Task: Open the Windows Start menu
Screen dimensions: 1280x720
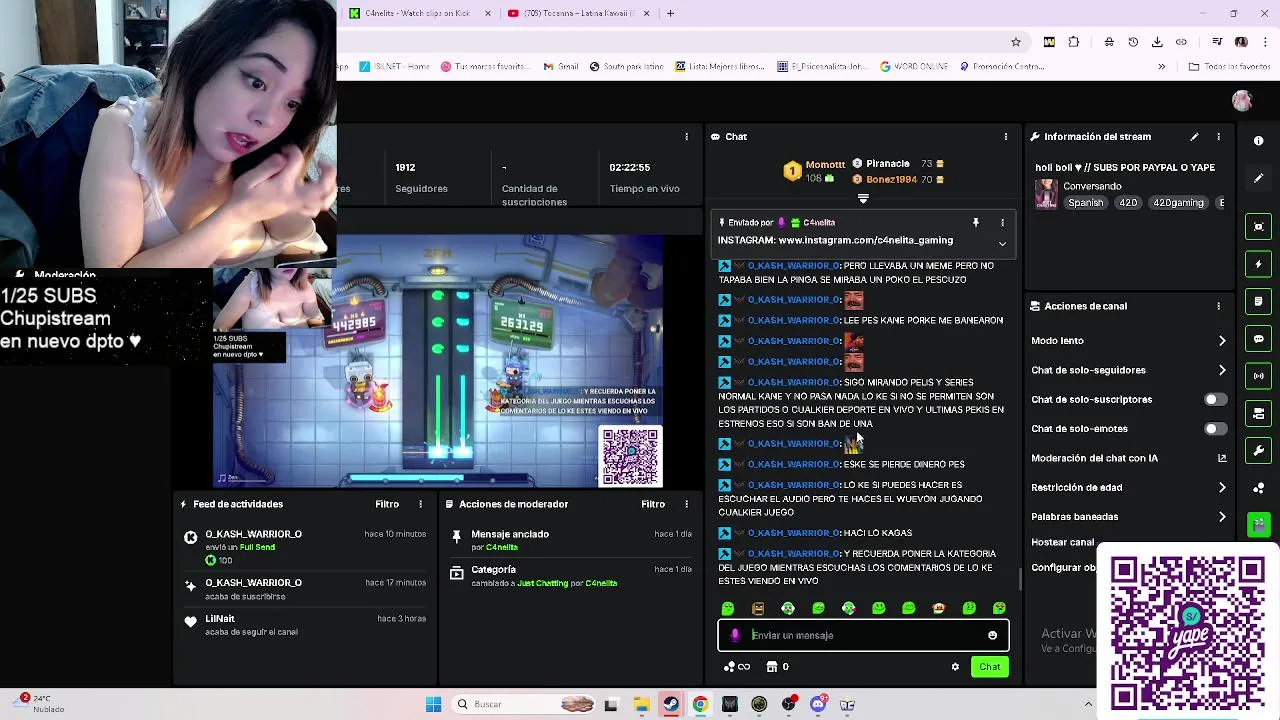Action: pyautogui.click(x=433, y=704)
